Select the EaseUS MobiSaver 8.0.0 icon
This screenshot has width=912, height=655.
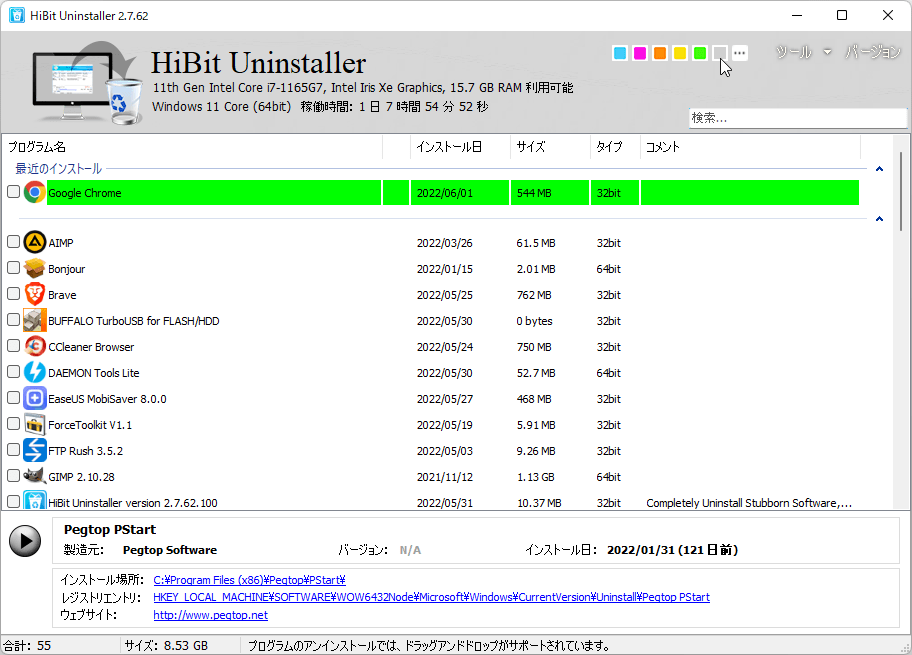(x=34, y=399)
